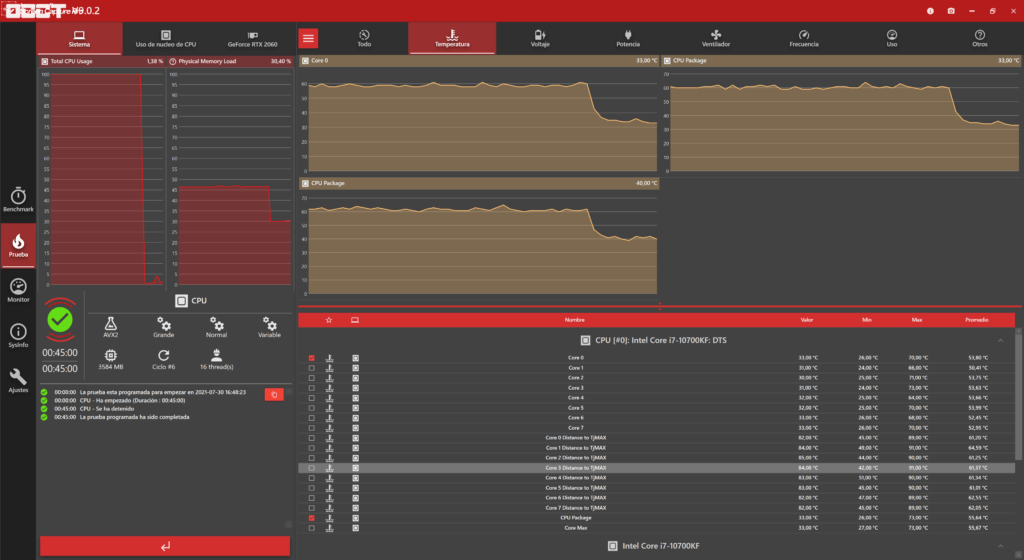
Task: Check the Core 3 checkbox
Action: tap(312, 388)
